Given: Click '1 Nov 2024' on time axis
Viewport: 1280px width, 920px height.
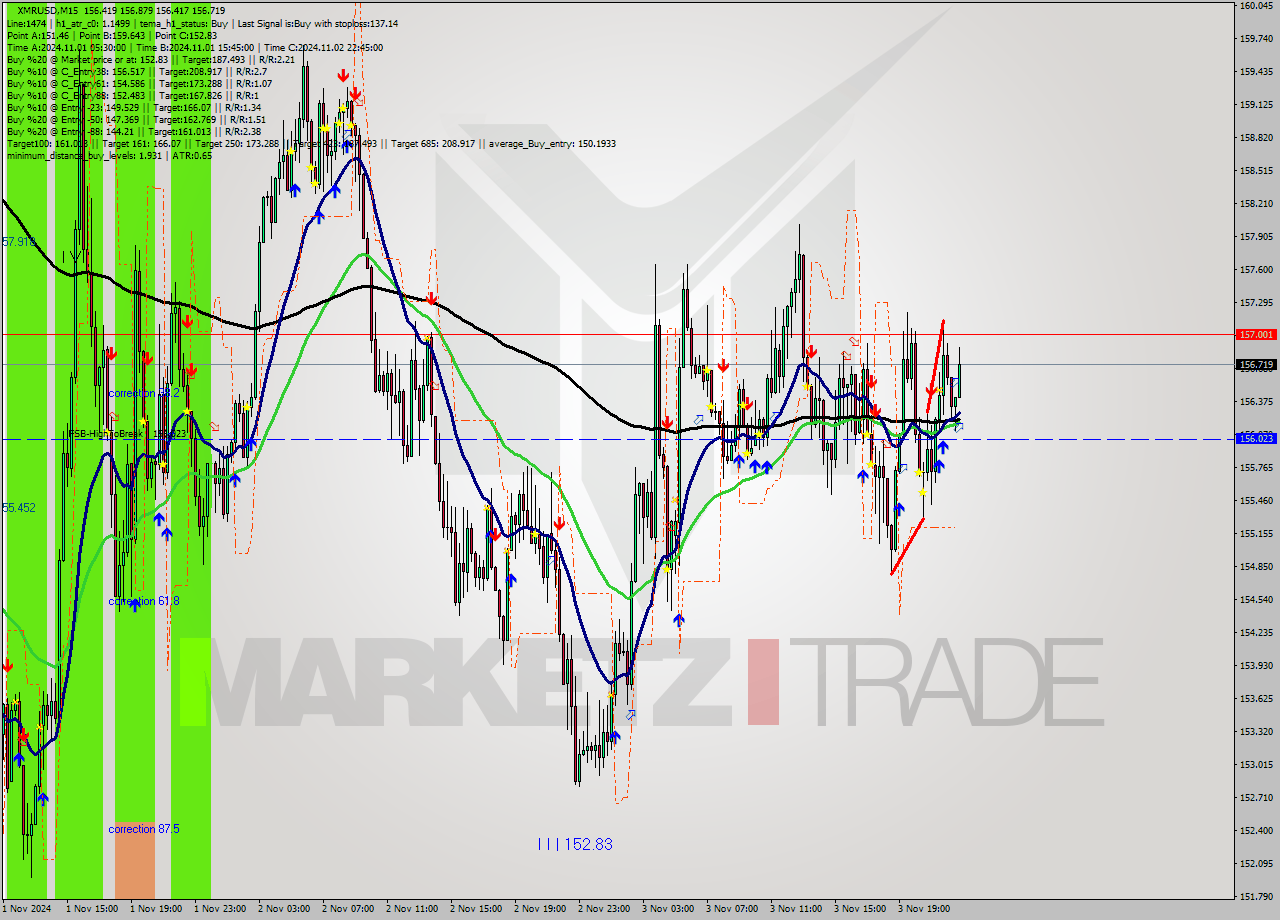Looking at the screenshot, I should click(27, 909).
